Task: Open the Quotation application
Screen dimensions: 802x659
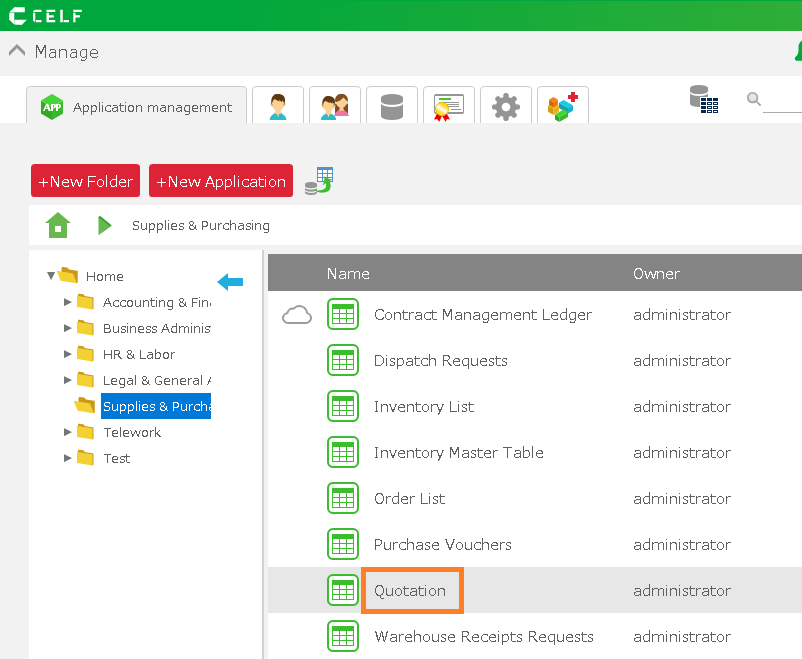Action: point(410,591)
